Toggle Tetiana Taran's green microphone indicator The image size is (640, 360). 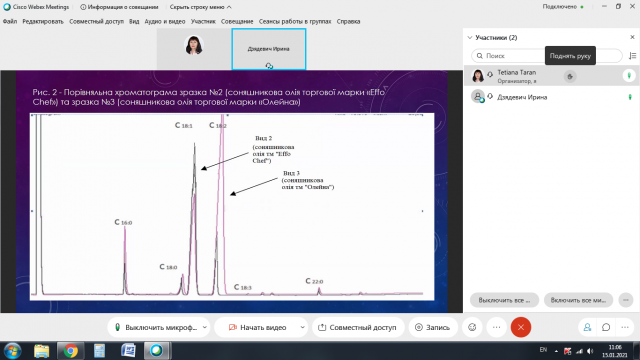click(x=629, y=76)
